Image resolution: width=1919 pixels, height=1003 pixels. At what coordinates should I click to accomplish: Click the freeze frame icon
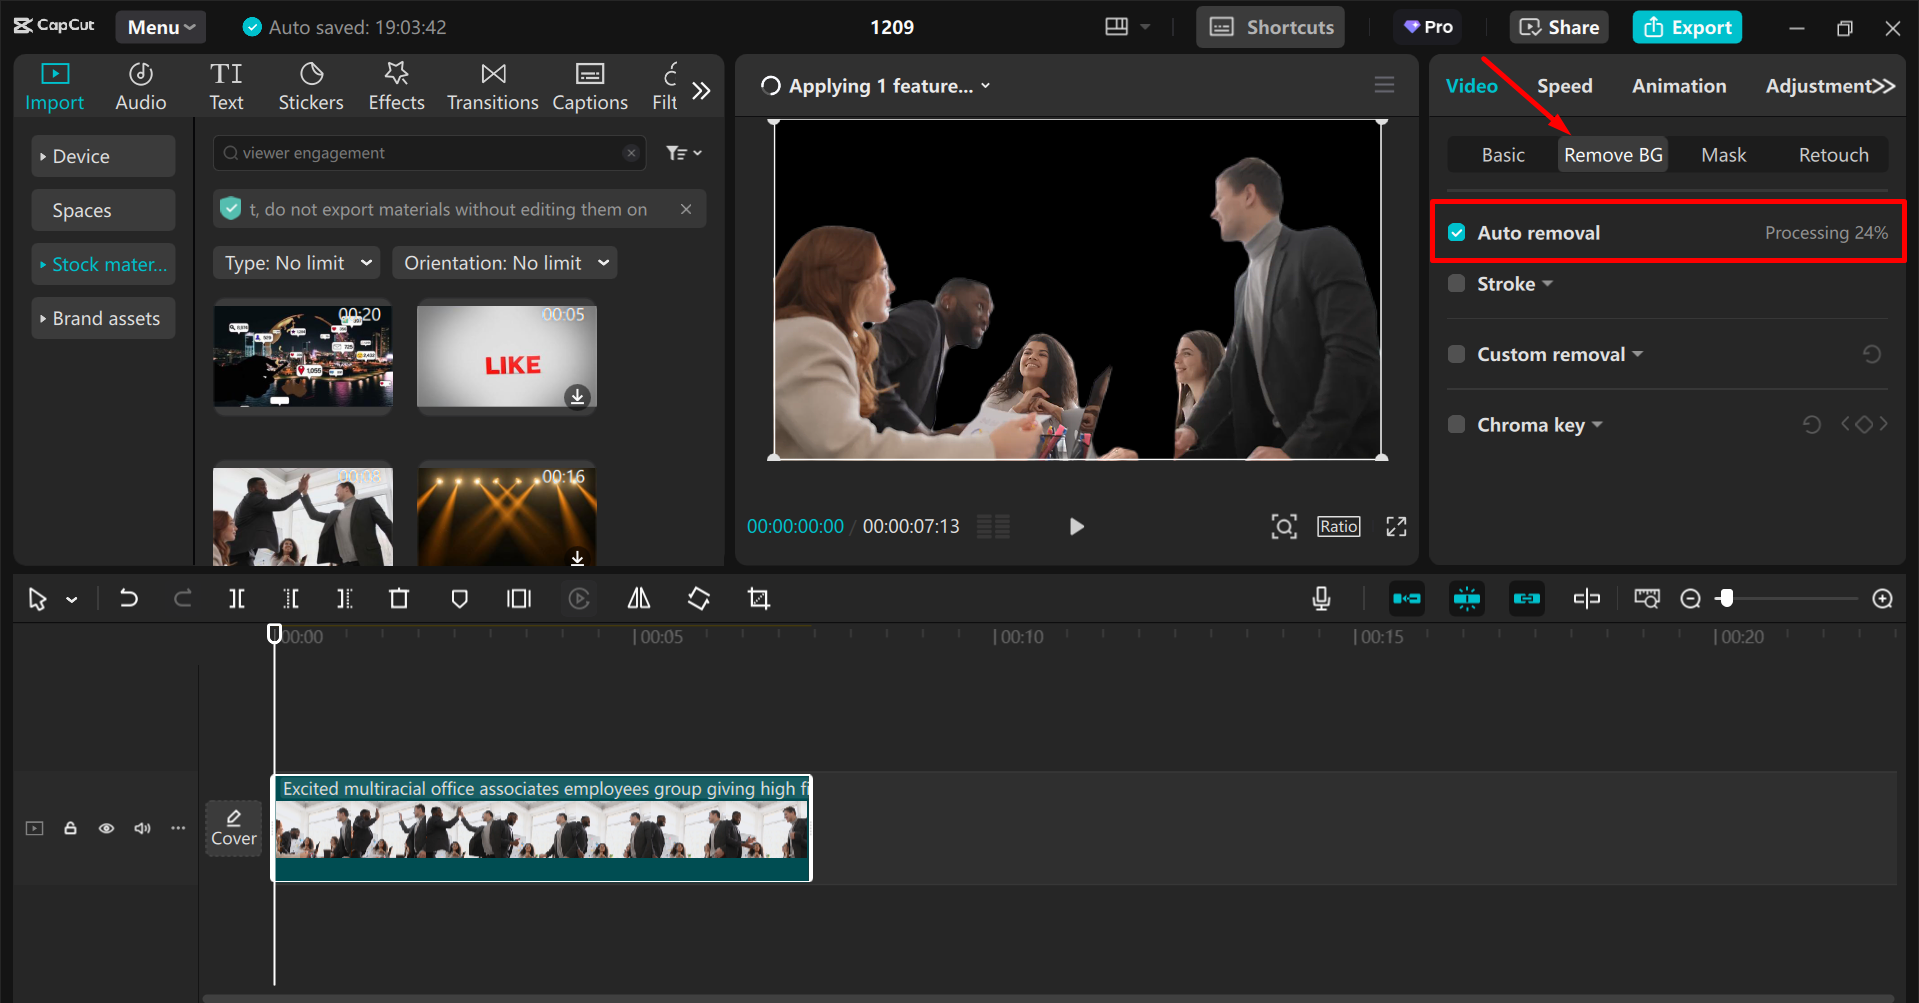pos(519,598)
